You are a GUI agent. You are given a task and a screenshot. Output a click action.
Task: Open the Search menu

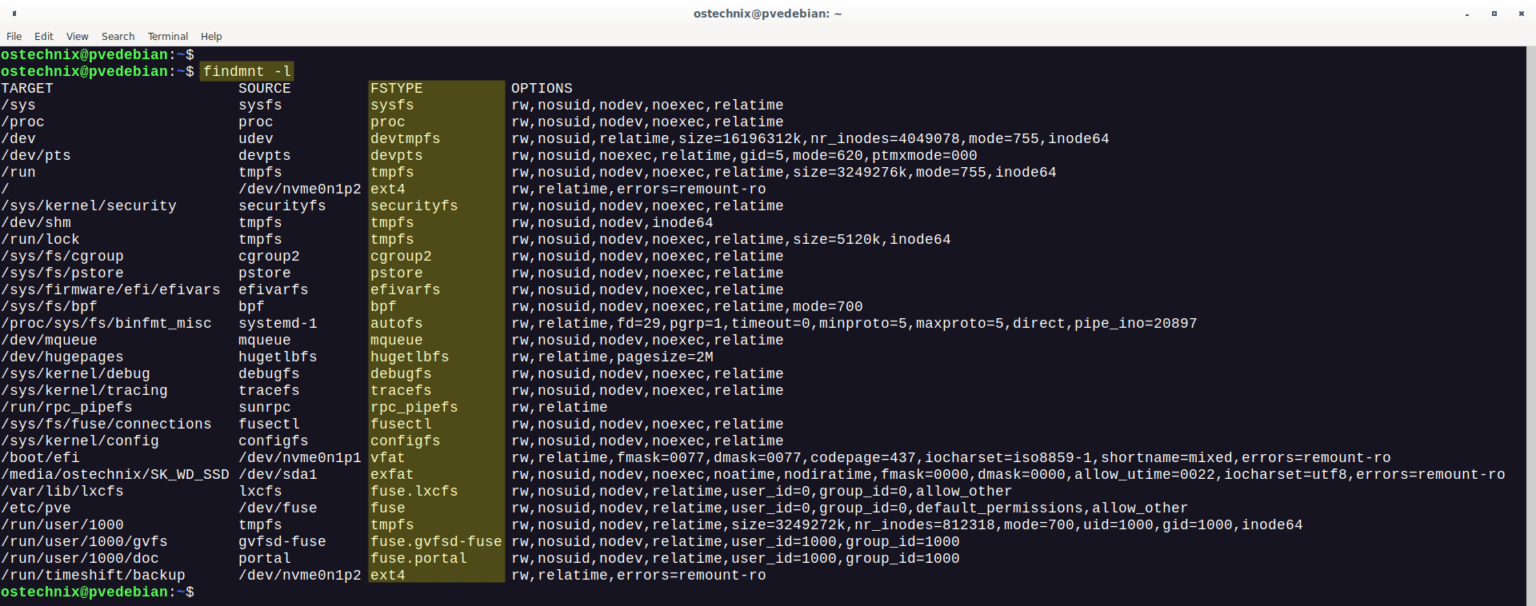pos(117,36)
